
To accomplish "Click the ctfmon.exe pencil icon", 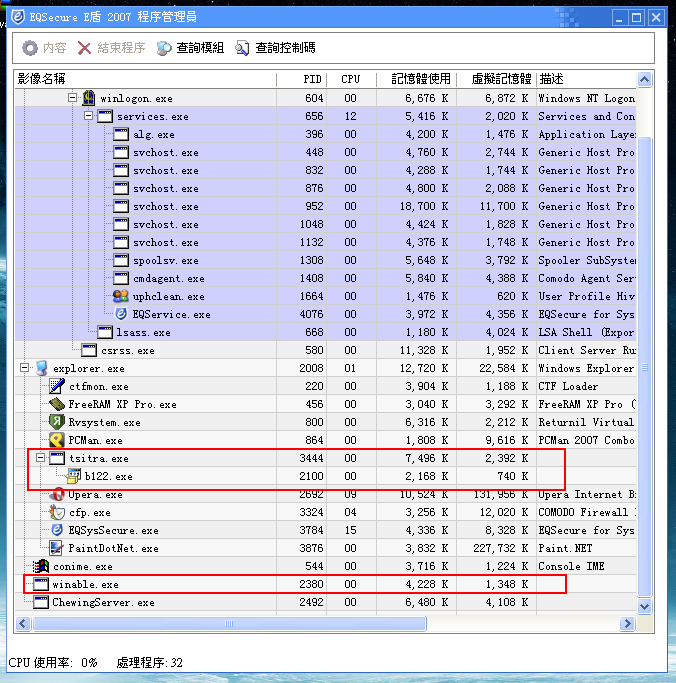I will tap(57, 387).
